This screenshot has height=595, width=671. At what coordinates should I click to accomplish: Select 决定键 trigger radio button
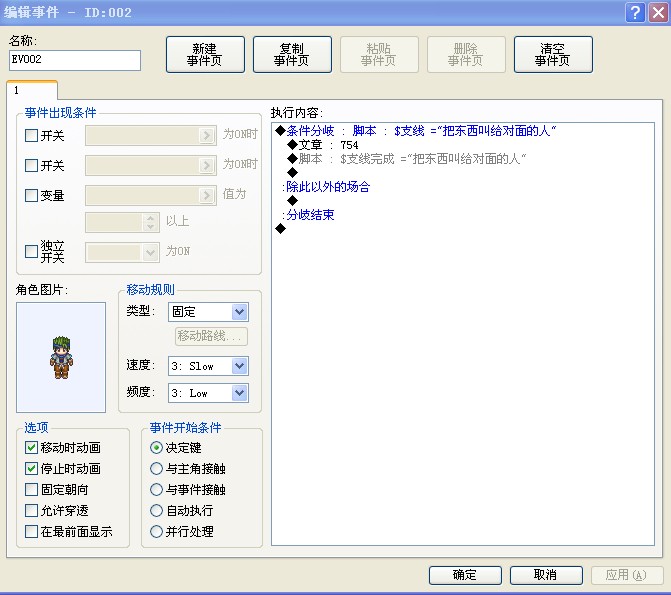tap(157, 448)
